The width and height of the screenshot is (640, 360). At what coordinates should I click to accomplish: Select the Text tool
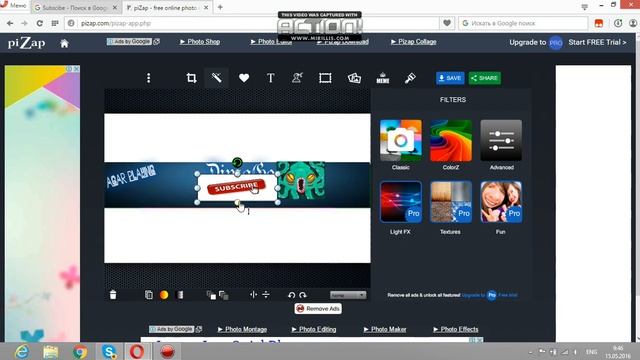(x=270, y=78)
